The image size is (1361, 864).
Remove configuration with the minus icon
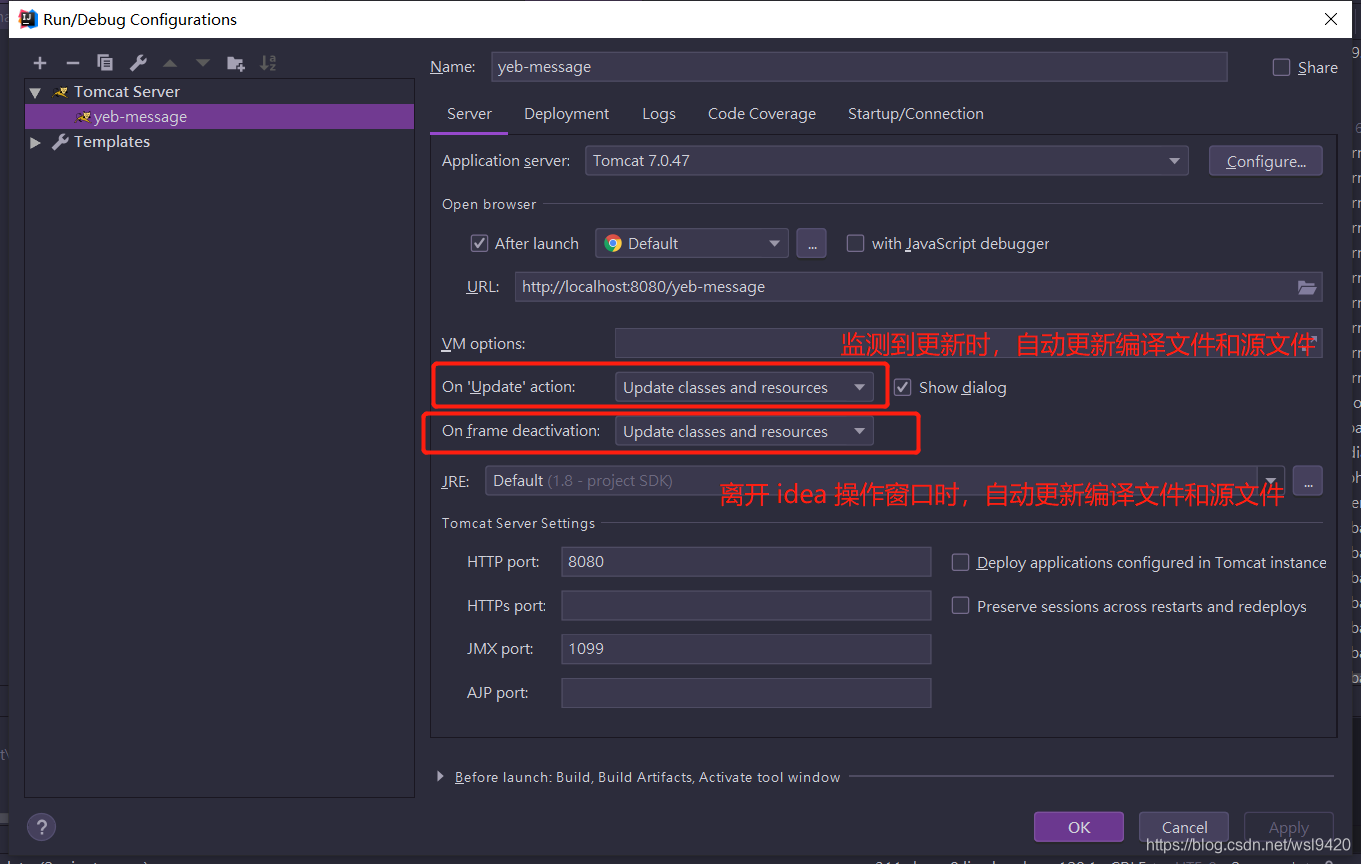point(72,63)
